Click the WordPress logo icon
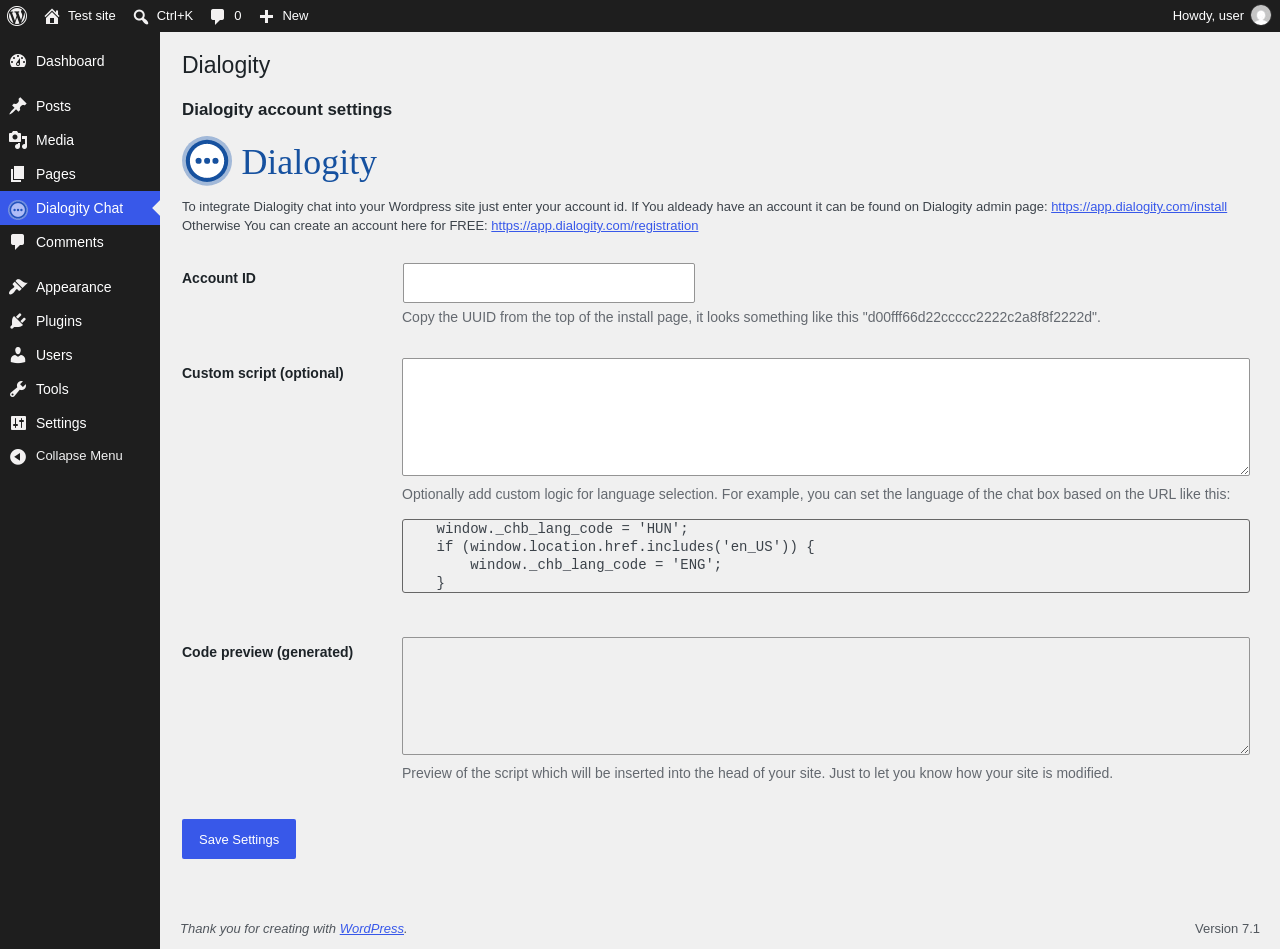Viewport: 1280px width, 949px height. [x=17, y=16]
